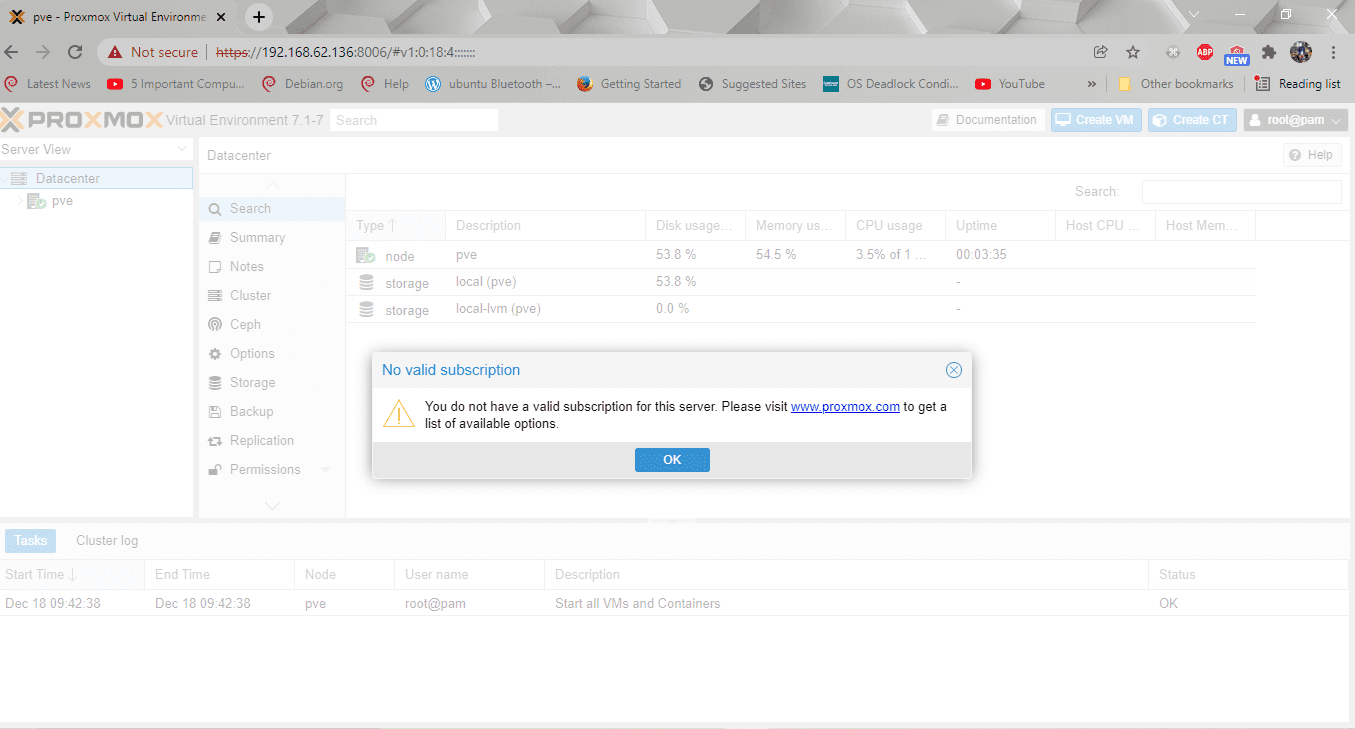Sort by the Description column header
Image resolution: width=1355 pixels, height=729 pixels.
(x=545, y=225)
